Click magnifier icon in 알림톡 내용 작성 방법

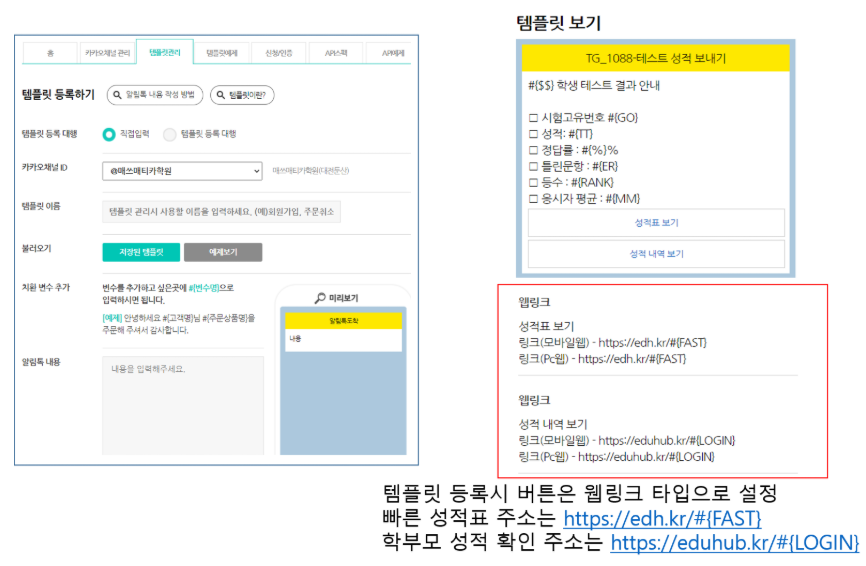click(119, 95)
